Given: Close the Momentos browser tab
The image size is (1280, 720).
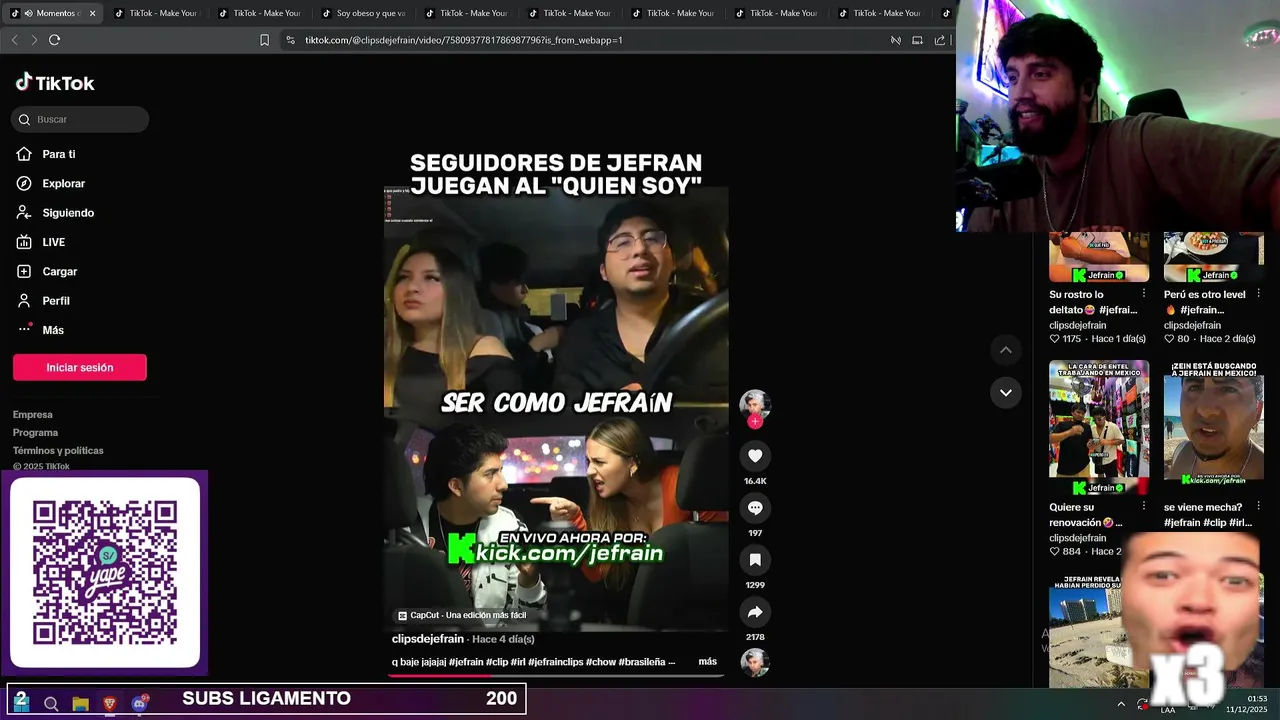Looking at the screenshot, I should point(92,13).
